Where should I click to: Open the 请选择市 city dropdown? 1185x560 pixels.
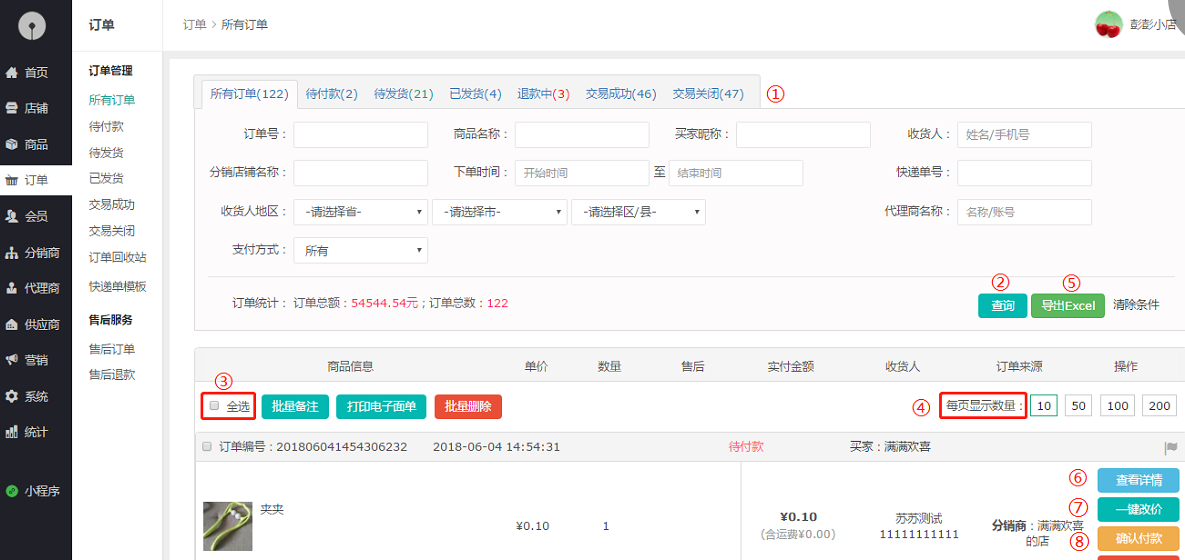pyautogui.click(x=499, y=212)
